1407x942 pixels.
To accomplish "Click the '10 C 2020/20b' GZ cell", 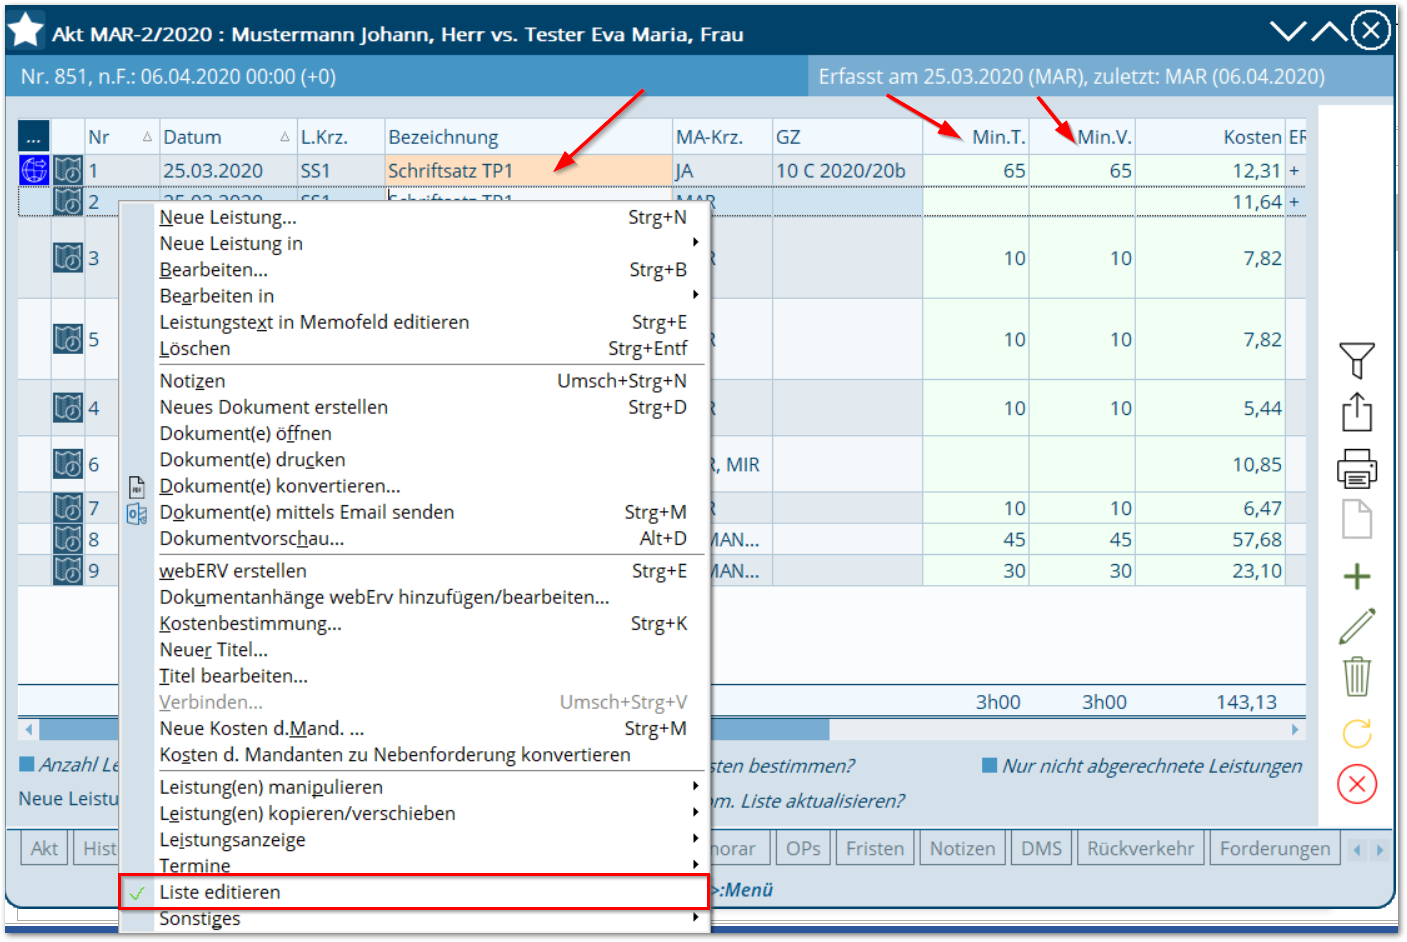I will (847, 171).
